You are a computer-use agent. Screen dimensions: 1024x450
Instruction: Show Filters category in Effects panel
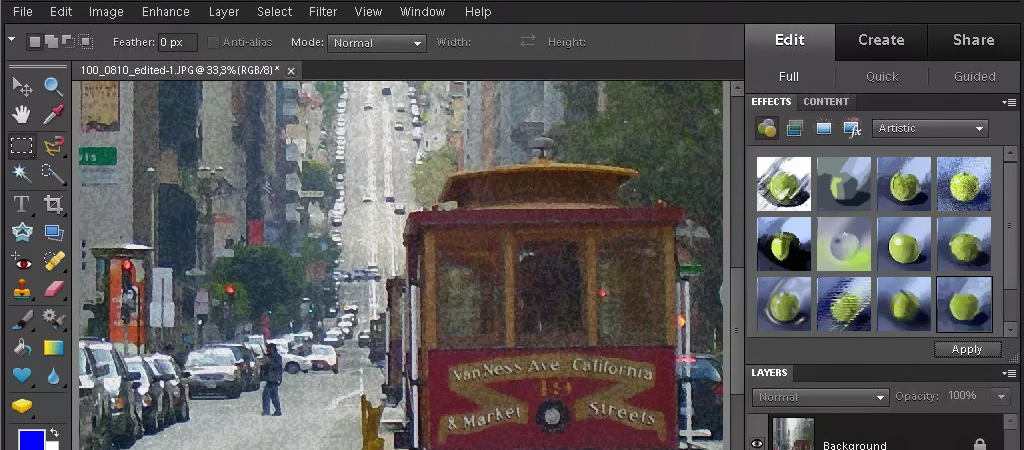pyautogui.click(x=767, y=129)
